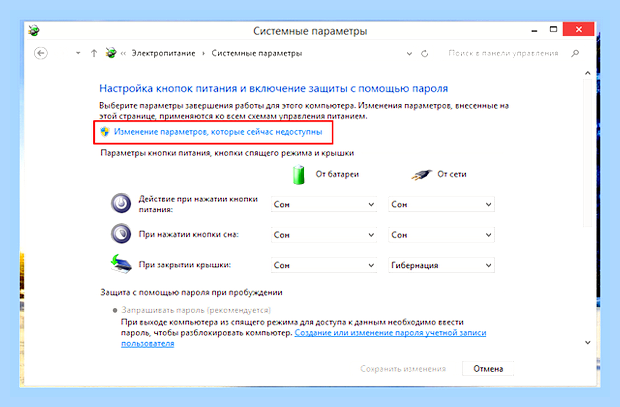Open lid close Гибернация dropdown
Screen dimensions: 620x407
pos(441,265)
